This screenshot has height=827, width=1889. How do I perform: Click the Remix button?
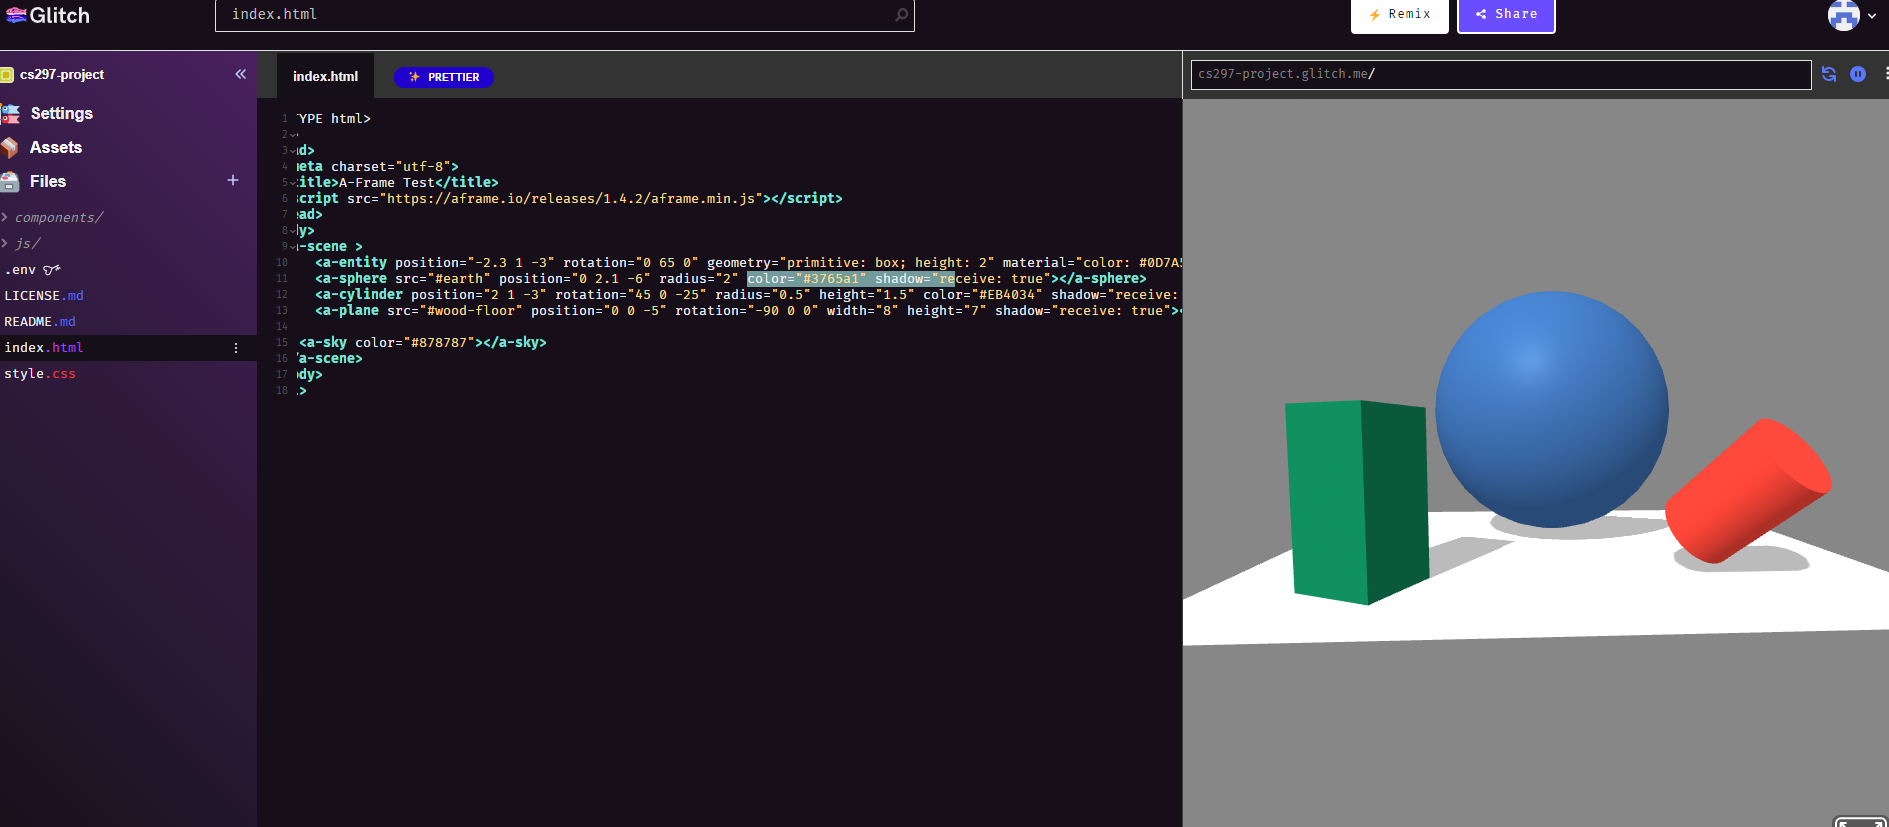[1399, 15]
